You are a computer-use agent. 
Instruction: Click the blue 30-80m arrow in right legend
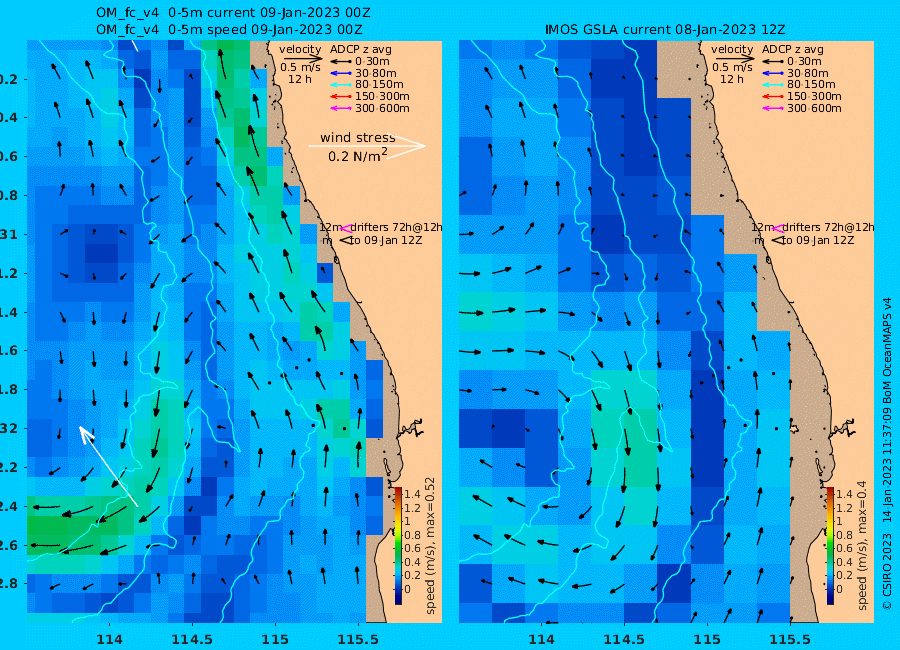[x=773, y=73]
